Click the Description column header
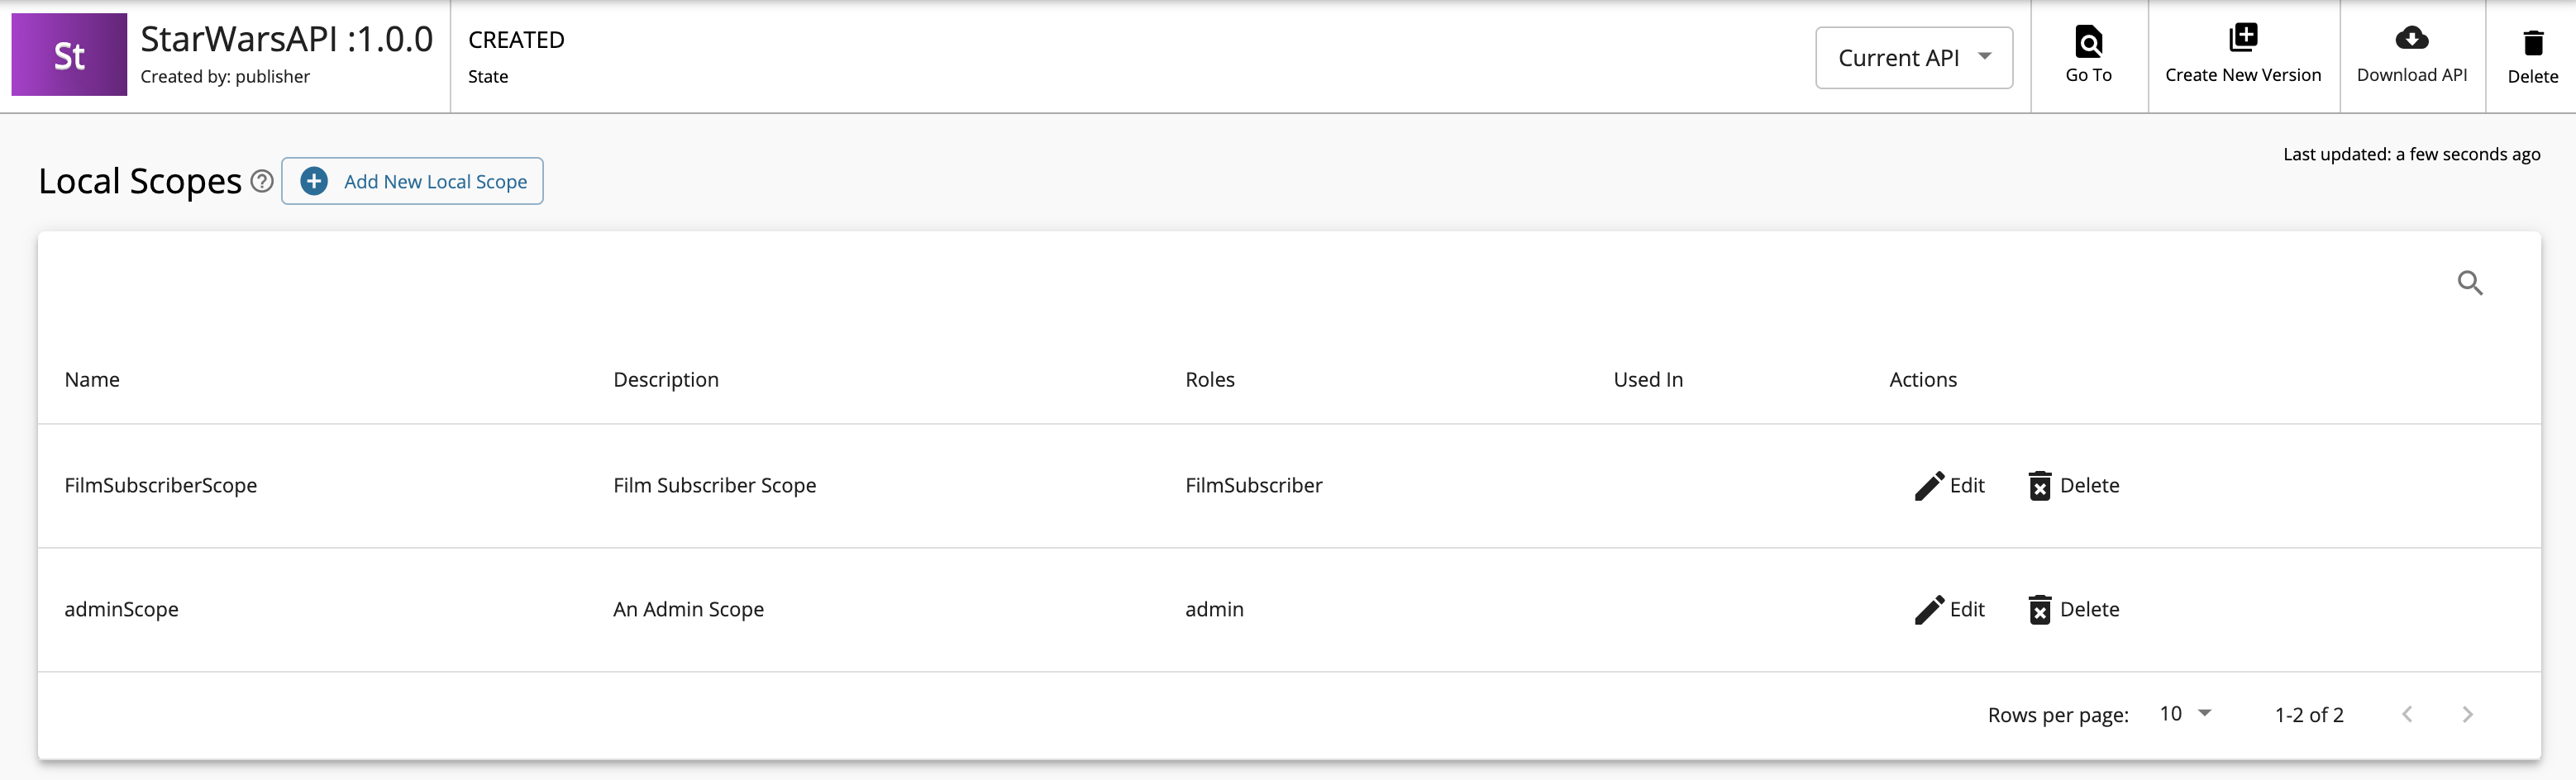 click(x=665, y=380)
